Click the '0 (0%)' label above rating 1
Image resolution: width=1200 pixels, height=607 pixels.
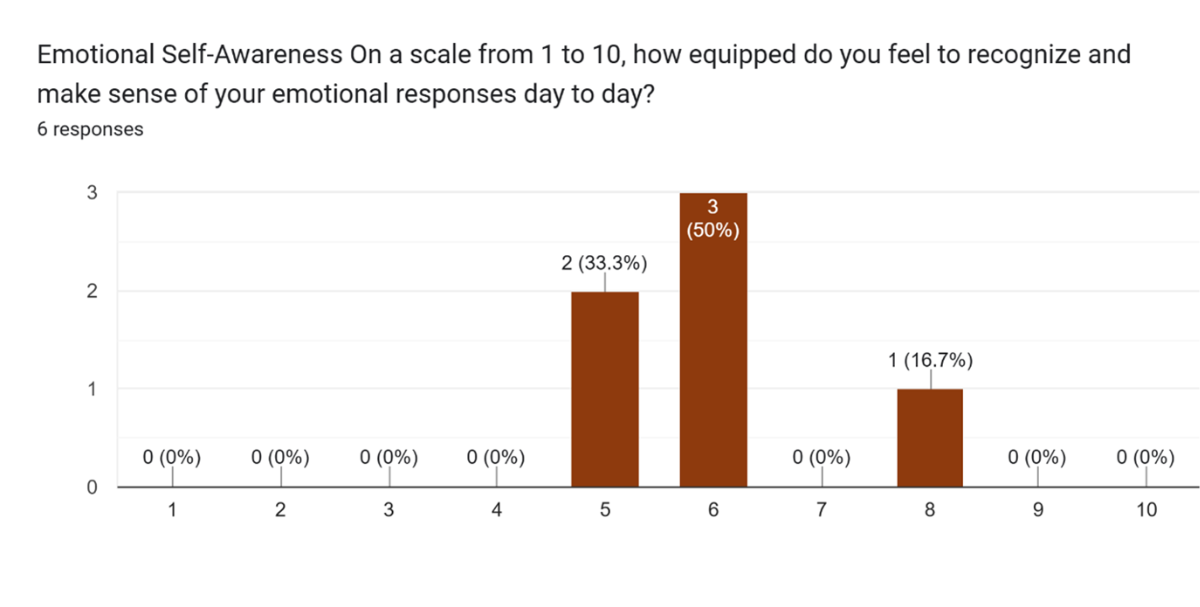click(172, 458)
